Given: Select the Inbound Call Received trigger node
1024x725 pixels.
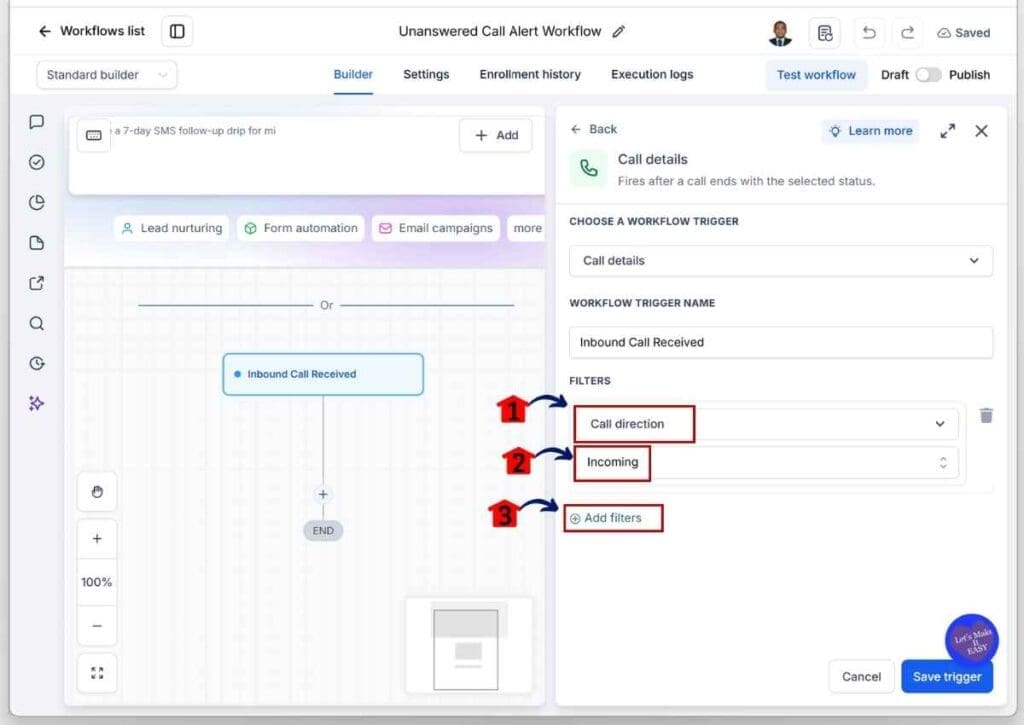Looking at the screenshot, I should pos(323,374).
